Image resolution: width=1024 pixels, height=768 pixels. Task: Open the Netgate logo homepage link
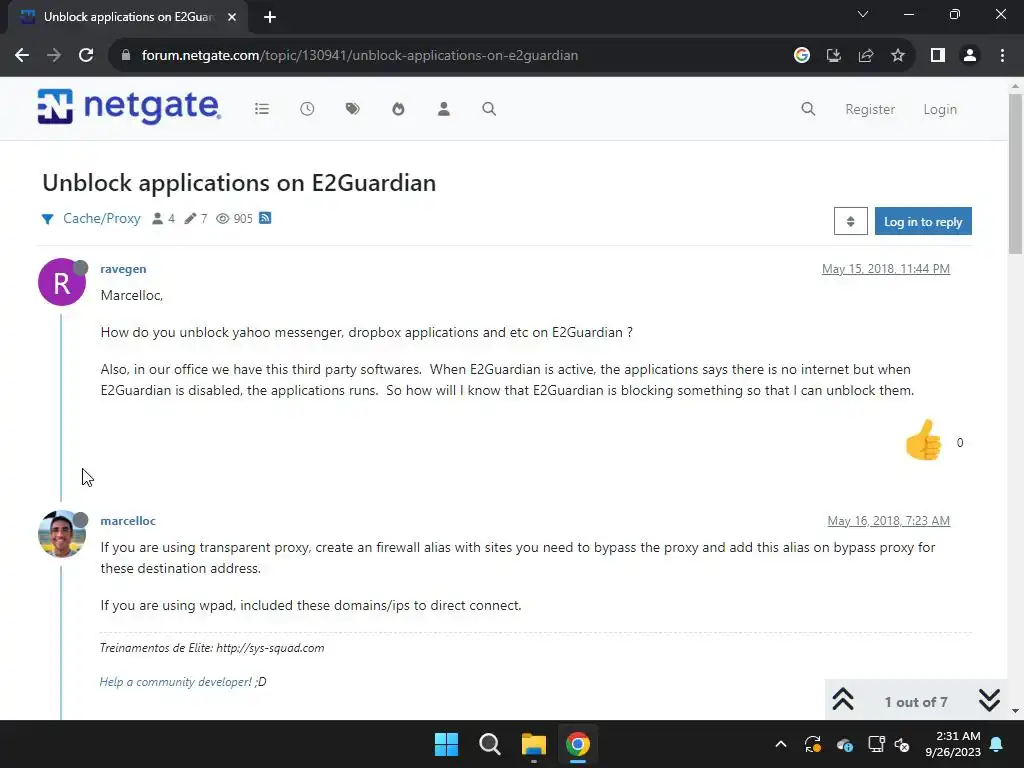(129, 107)
